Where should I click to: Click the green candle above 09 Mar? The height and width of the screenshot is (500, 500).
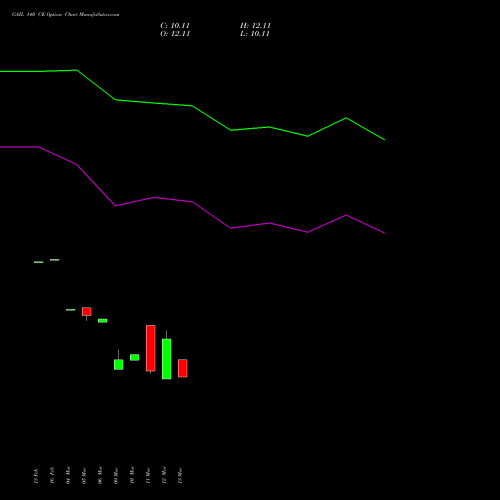(x=119, y=364)
